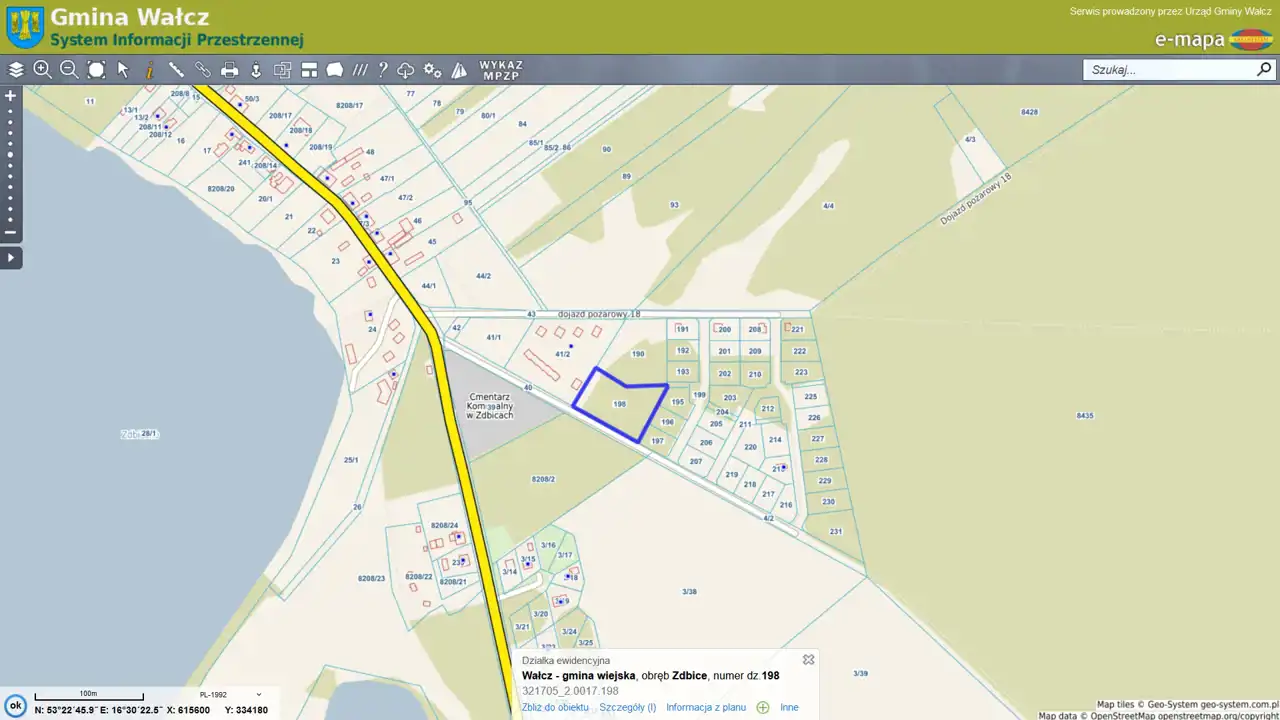Expand more options with green plus
The image size is (1280, 720).
763,707
